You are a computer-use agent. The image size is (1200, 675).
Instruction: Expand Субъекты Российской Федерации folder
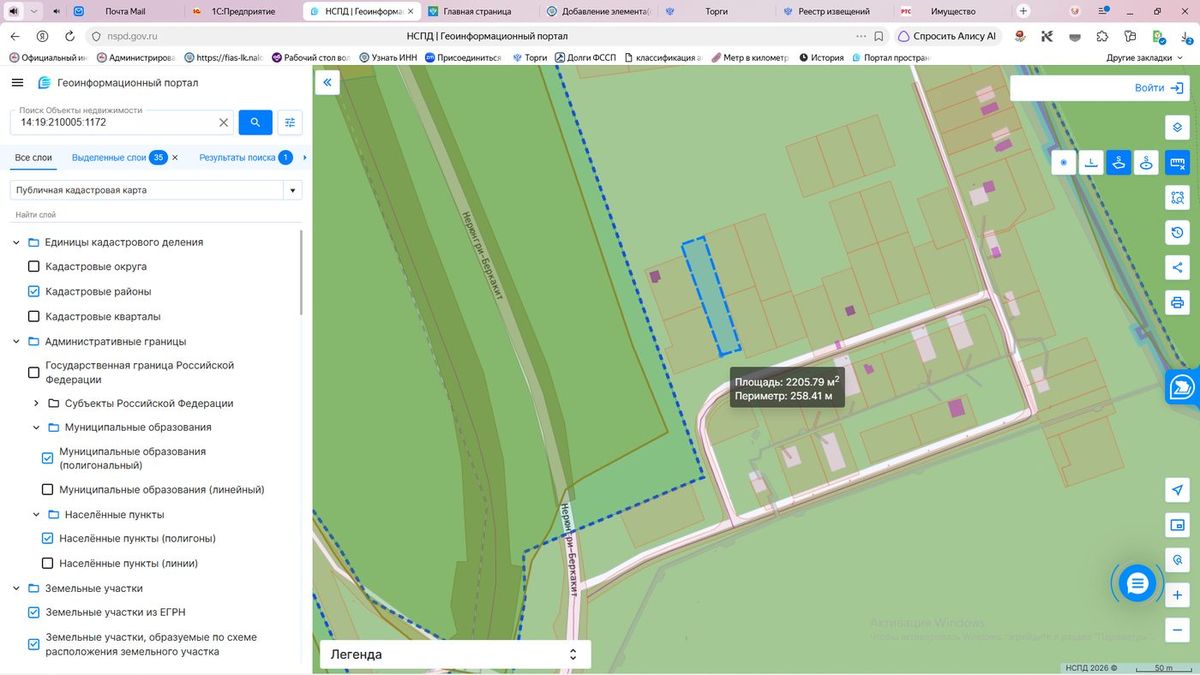pos(37,403)
